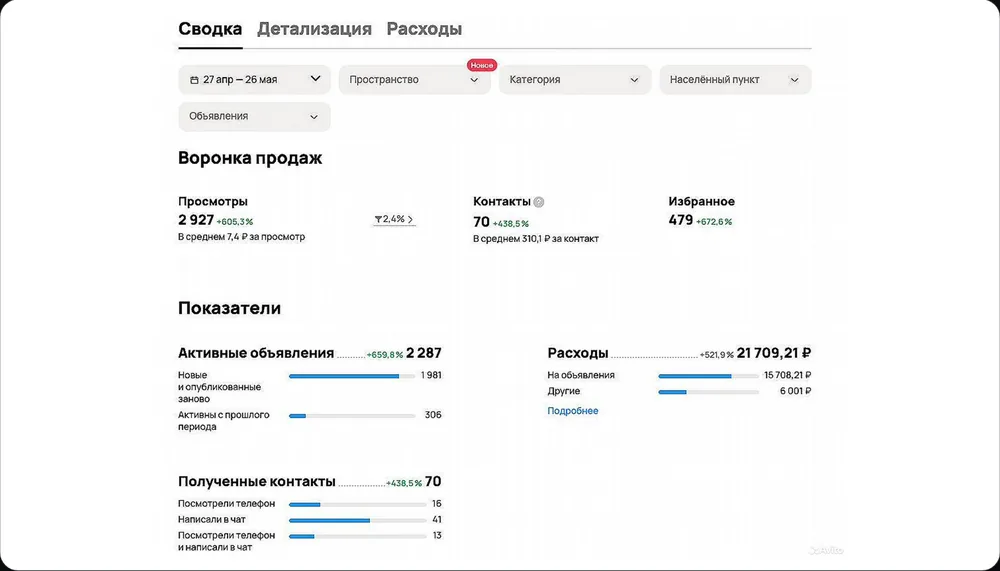Click the Посмотрели телефон row's bar (value 16)

(x=357, y=505)
